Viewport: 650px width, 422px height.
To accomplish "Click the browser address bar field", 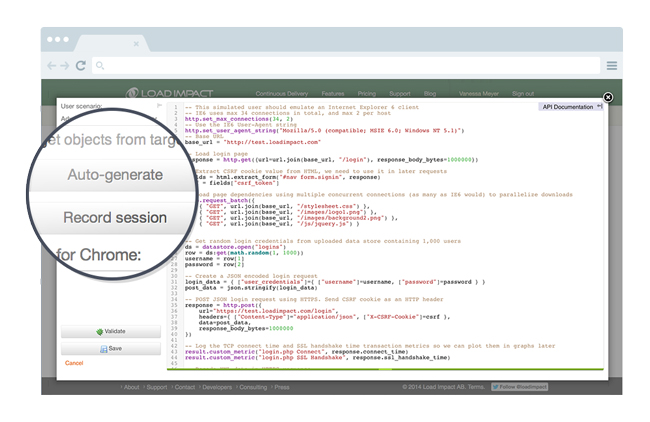I will coord(346,65).
